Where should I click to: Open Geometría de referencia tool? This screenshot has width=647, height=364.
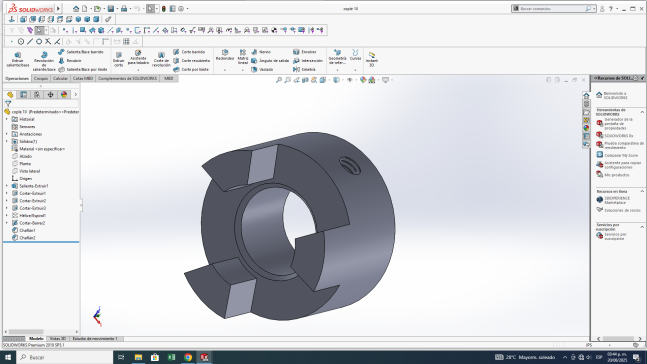338,57
